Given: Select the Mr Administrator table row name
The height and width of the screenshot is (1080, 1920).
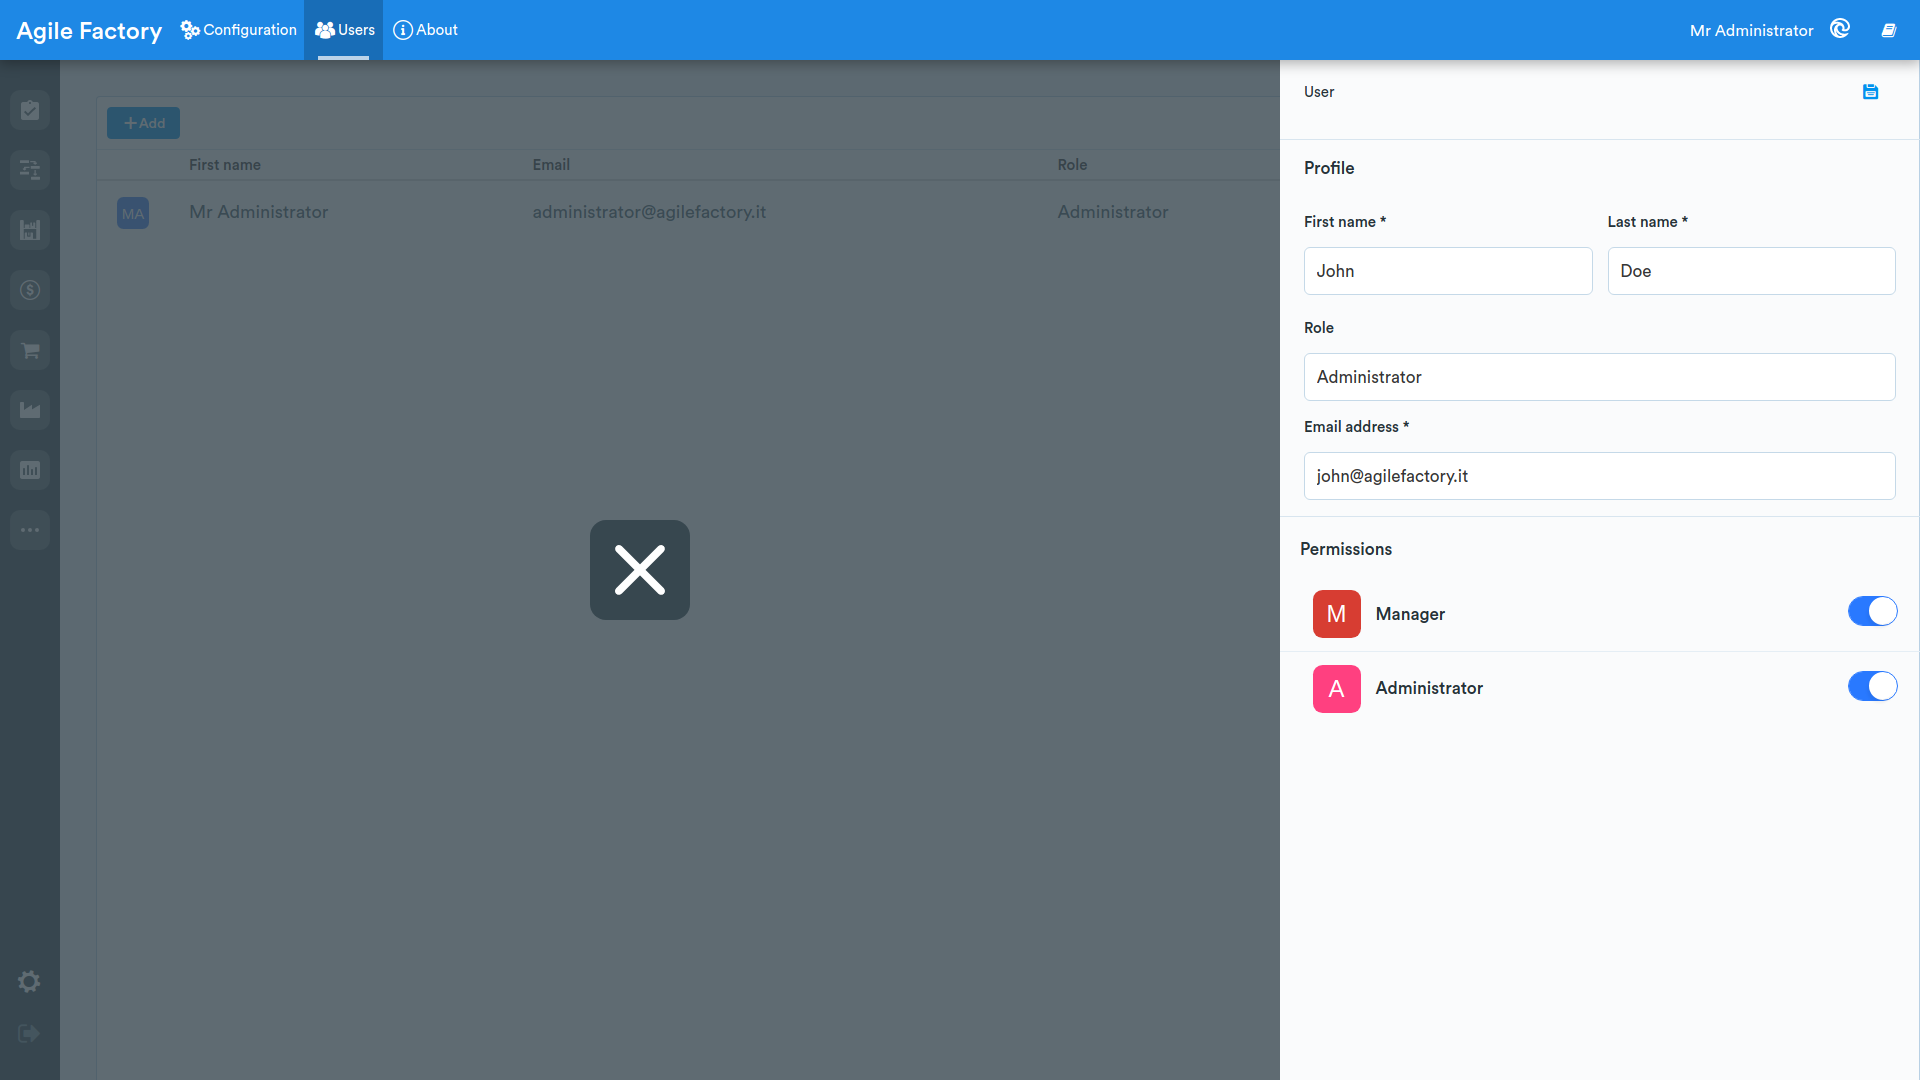Looking at the screenshot, I should (259, 212).
